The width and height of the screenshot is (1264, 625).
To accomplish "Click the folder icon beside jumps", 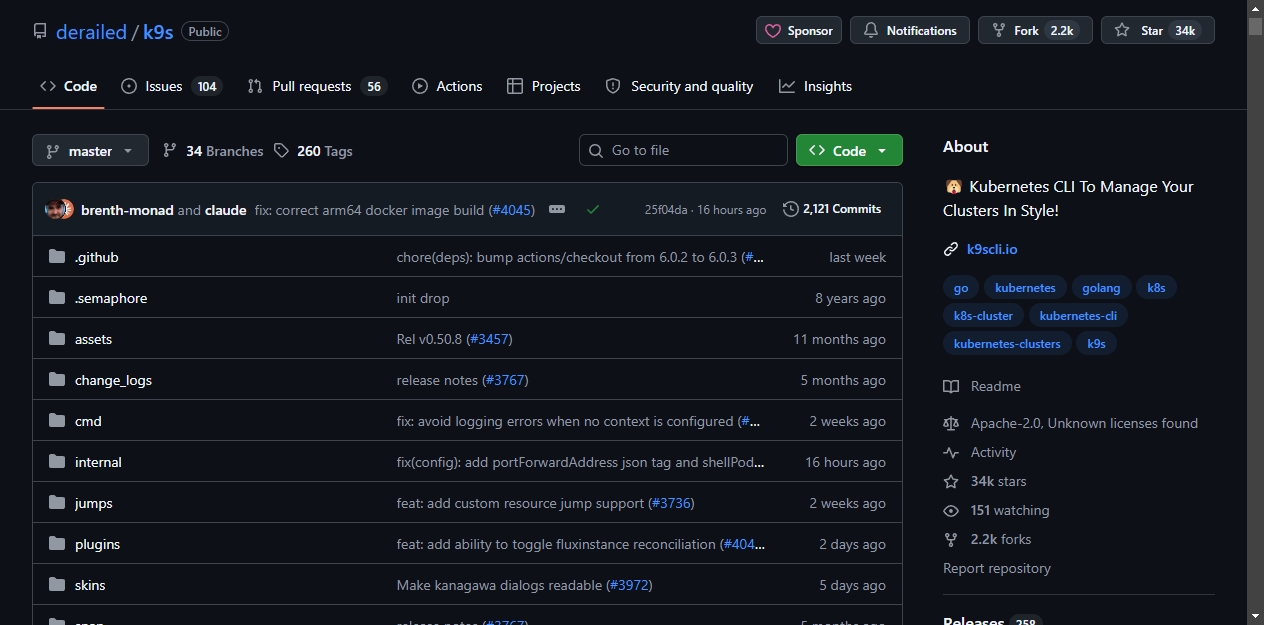I will pos(57,503).
